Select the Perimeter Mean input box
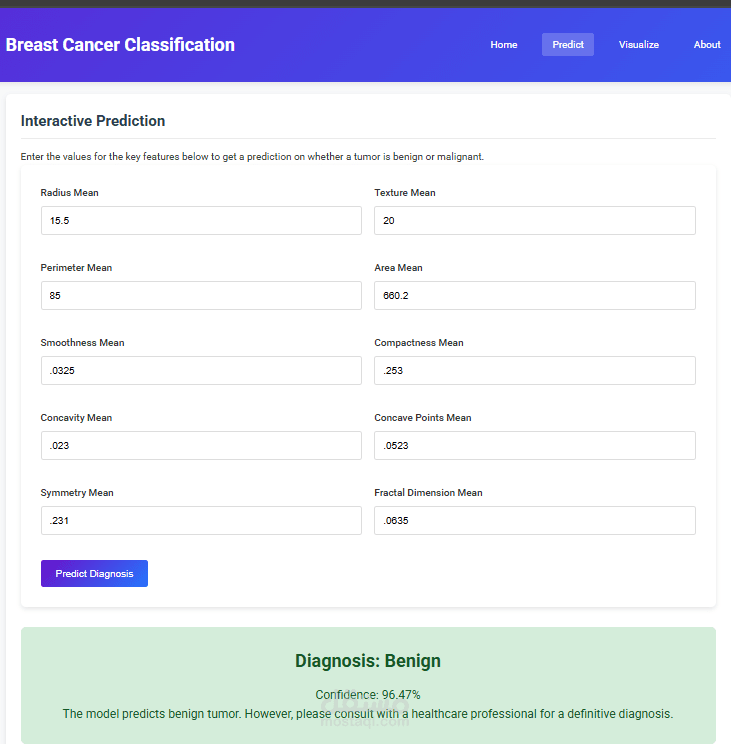The height and width of the screenshot is (744, 731). point(201,296)
